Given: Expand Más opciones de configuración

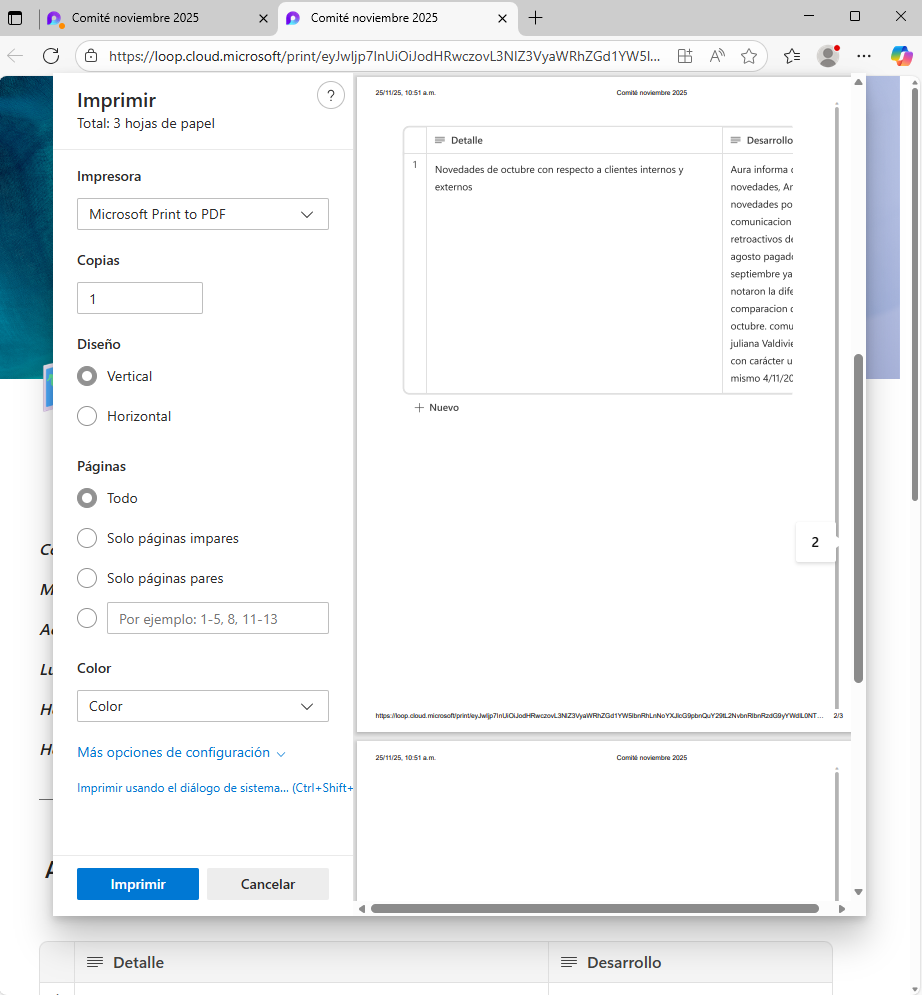Looking at the screenshot, I should [181, 753].
